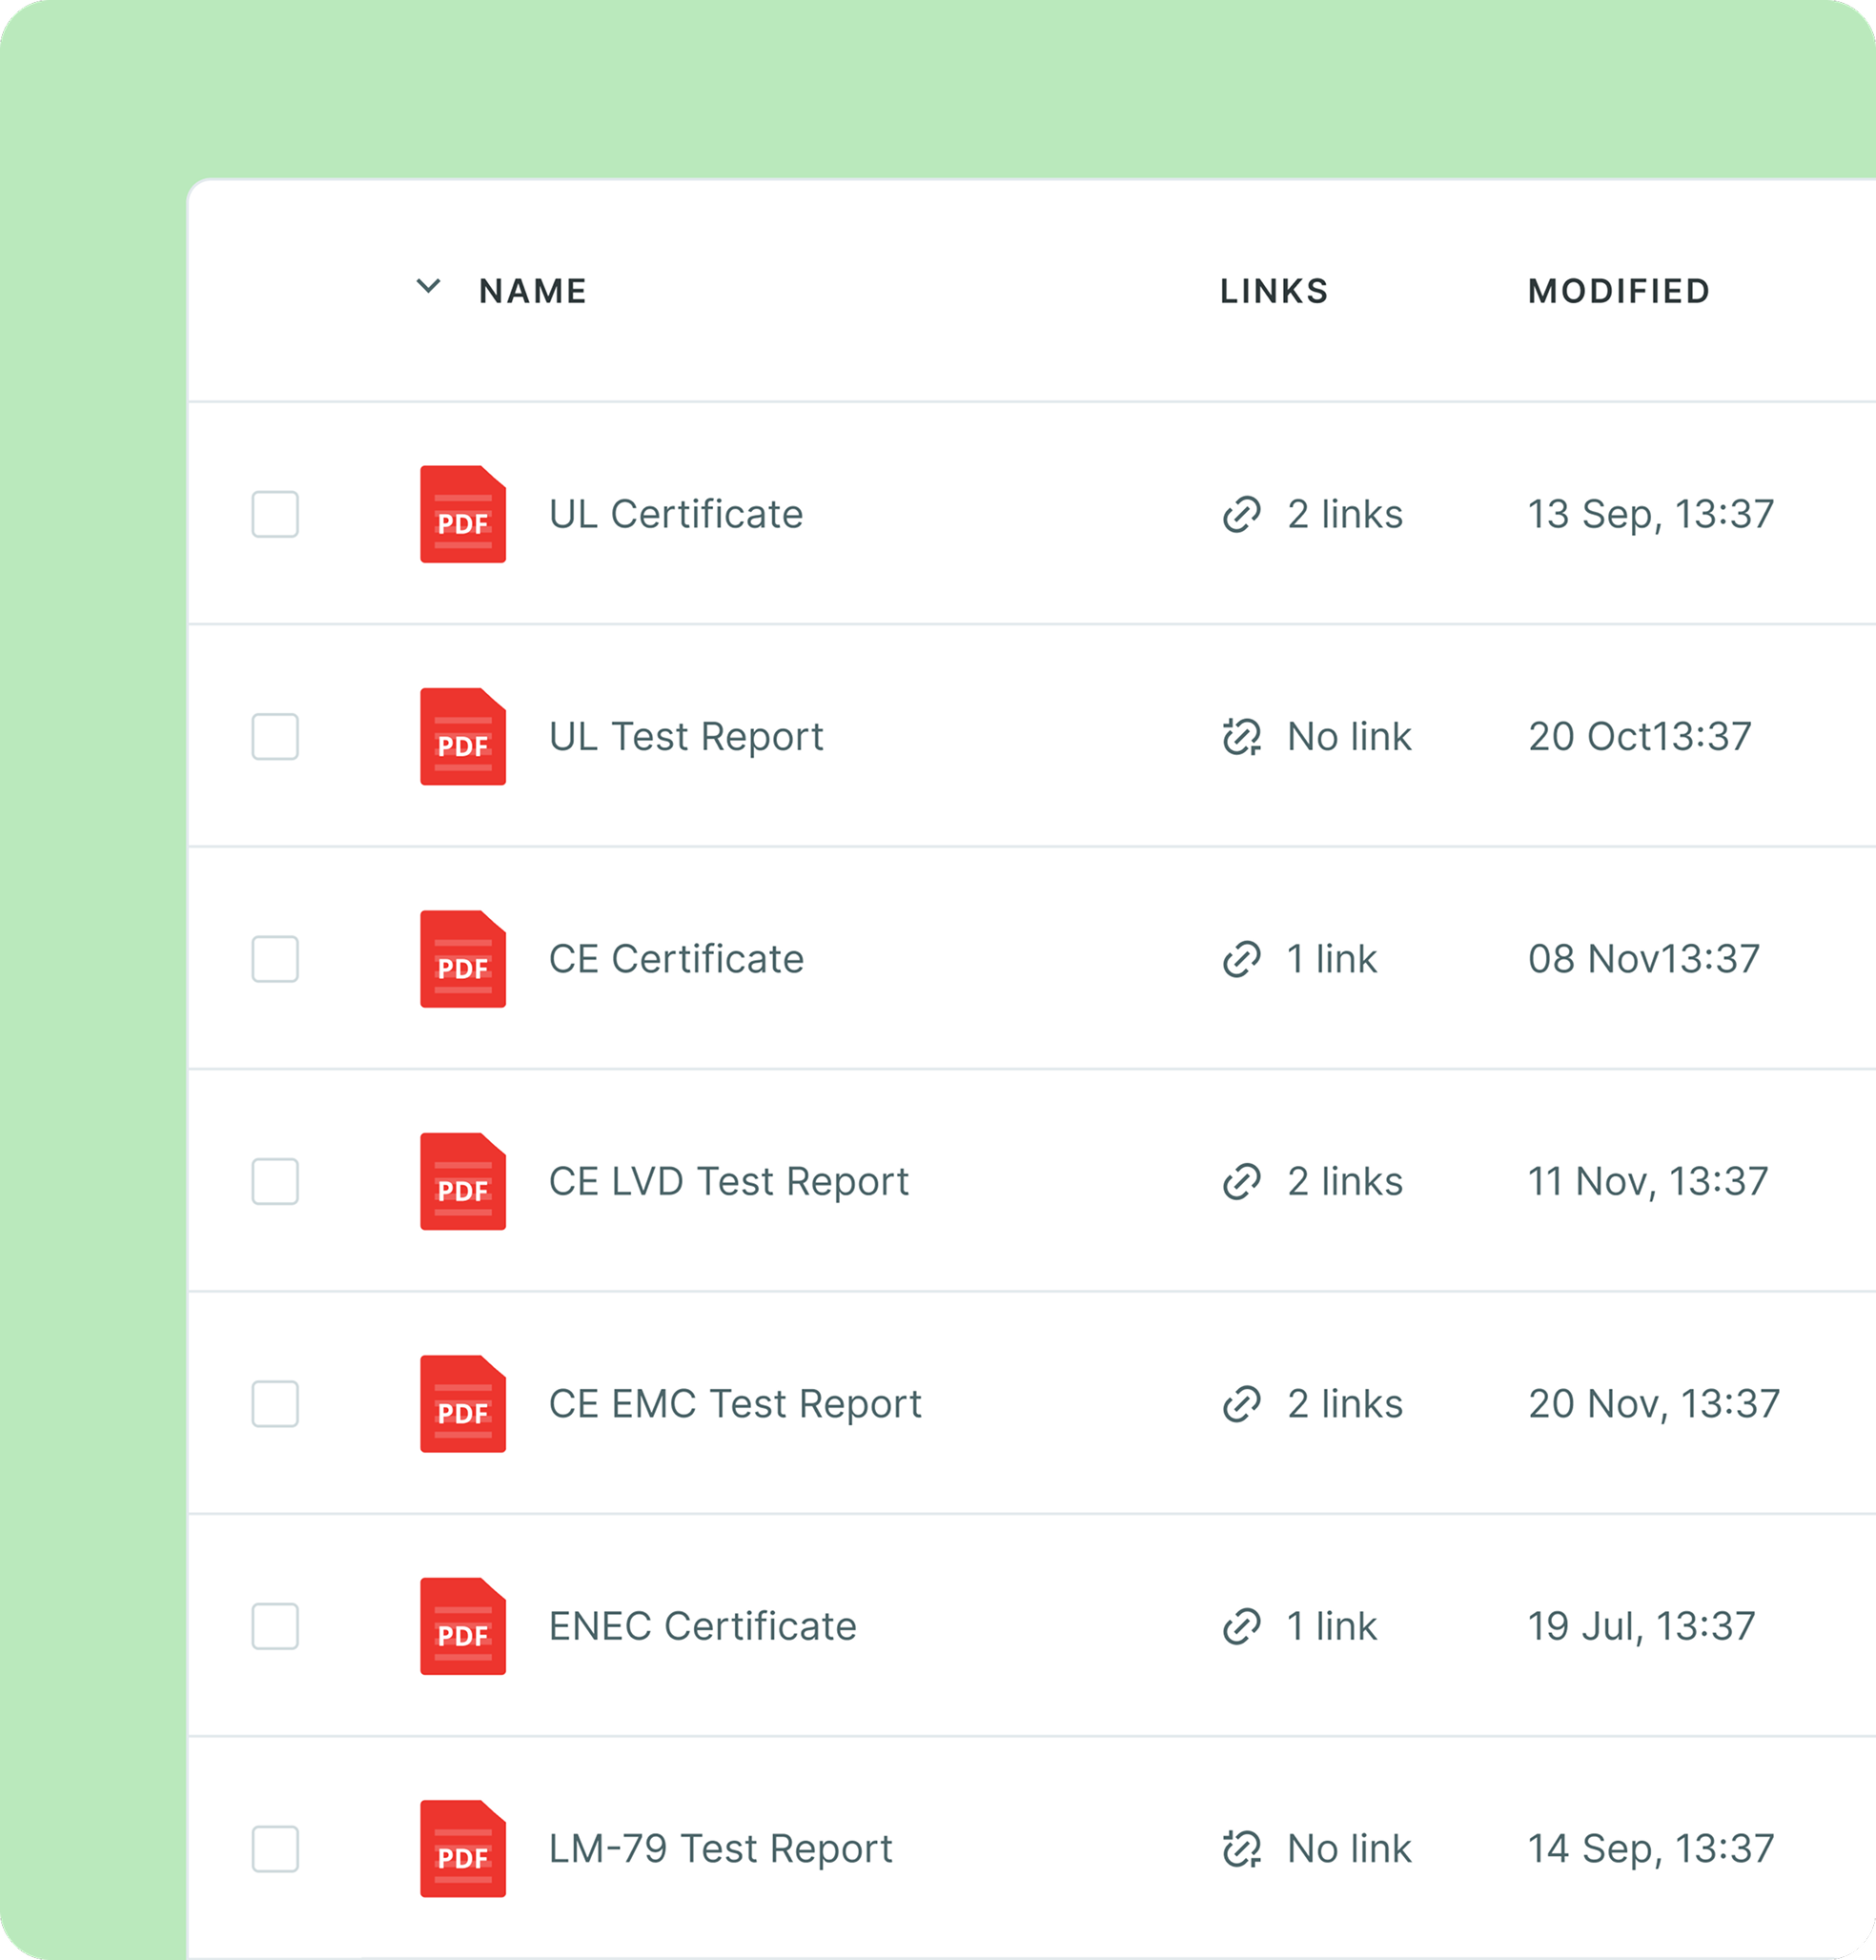Click the date "08 Nov13:37"
1876x1960 pixels.
pyautogui.click(x=1644, y=959)
